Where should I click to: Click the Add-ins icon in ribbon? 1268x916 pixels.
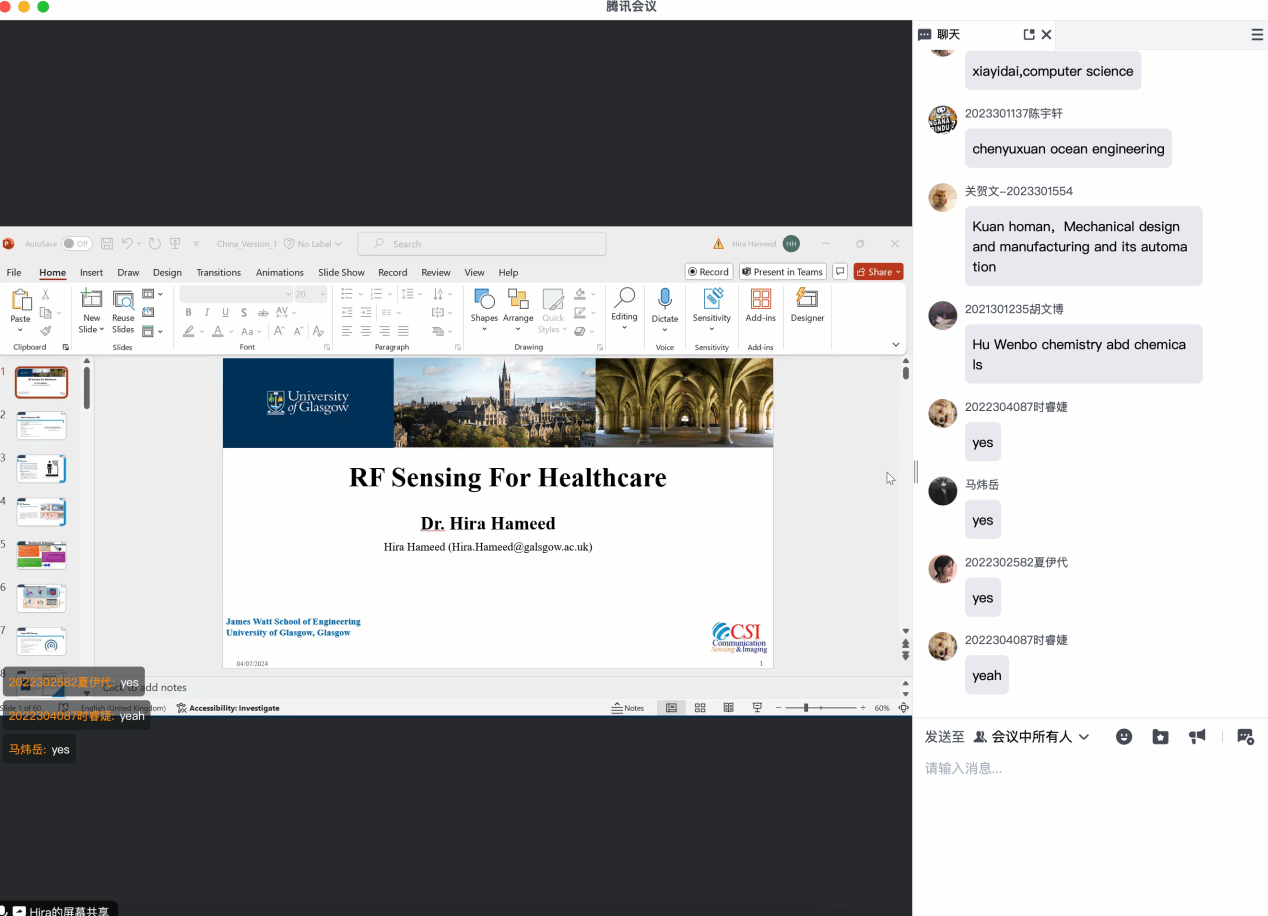761,300
